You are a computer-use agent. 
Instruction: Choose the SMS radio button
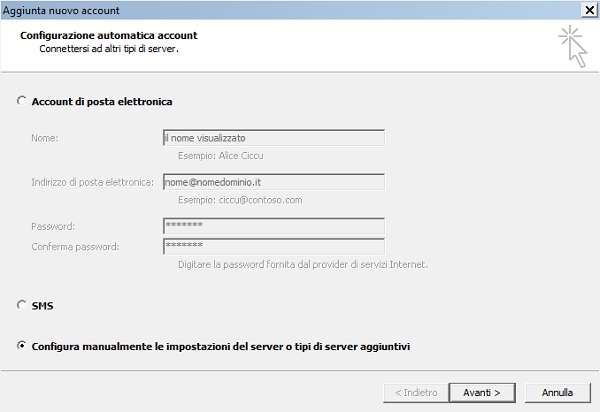pos(22,305)
